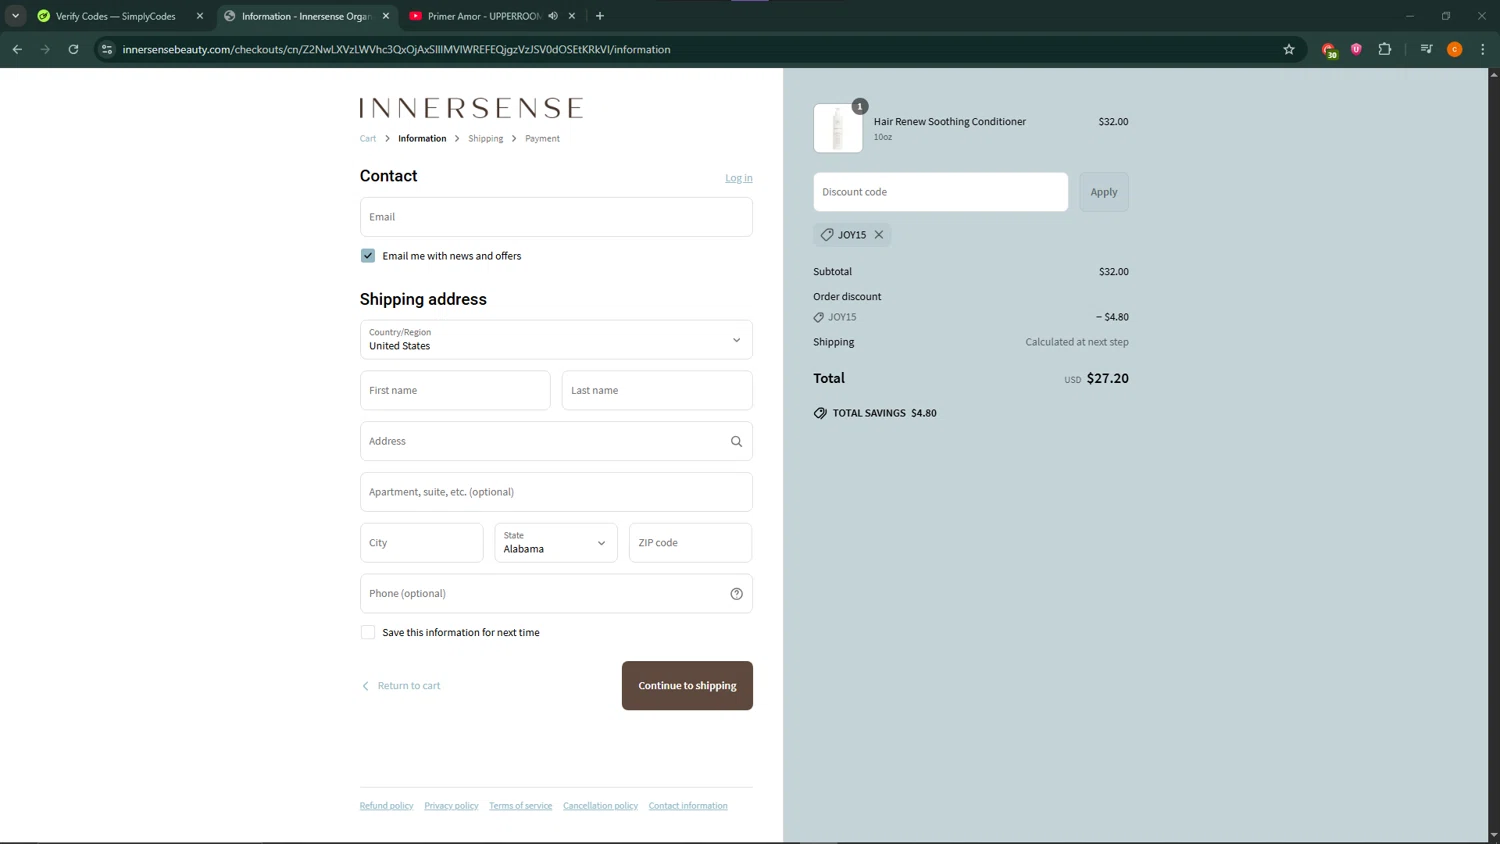This screenshot has width=1500, height=844.
Task: Open new browser tab with plus icon
Action: pos(600,16)
